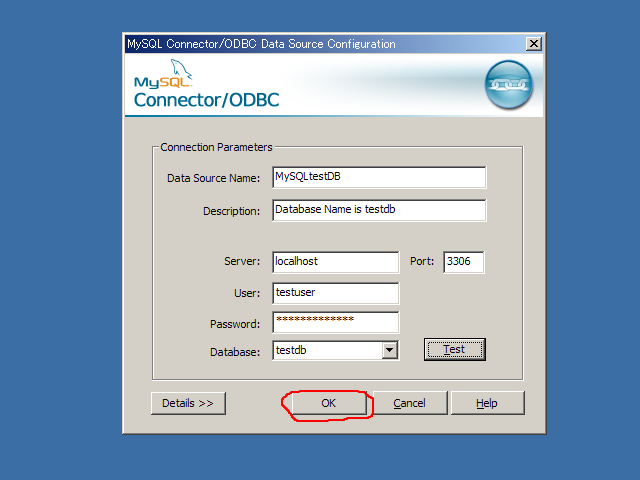Focus the Data Source Name field

coord(379,177)
